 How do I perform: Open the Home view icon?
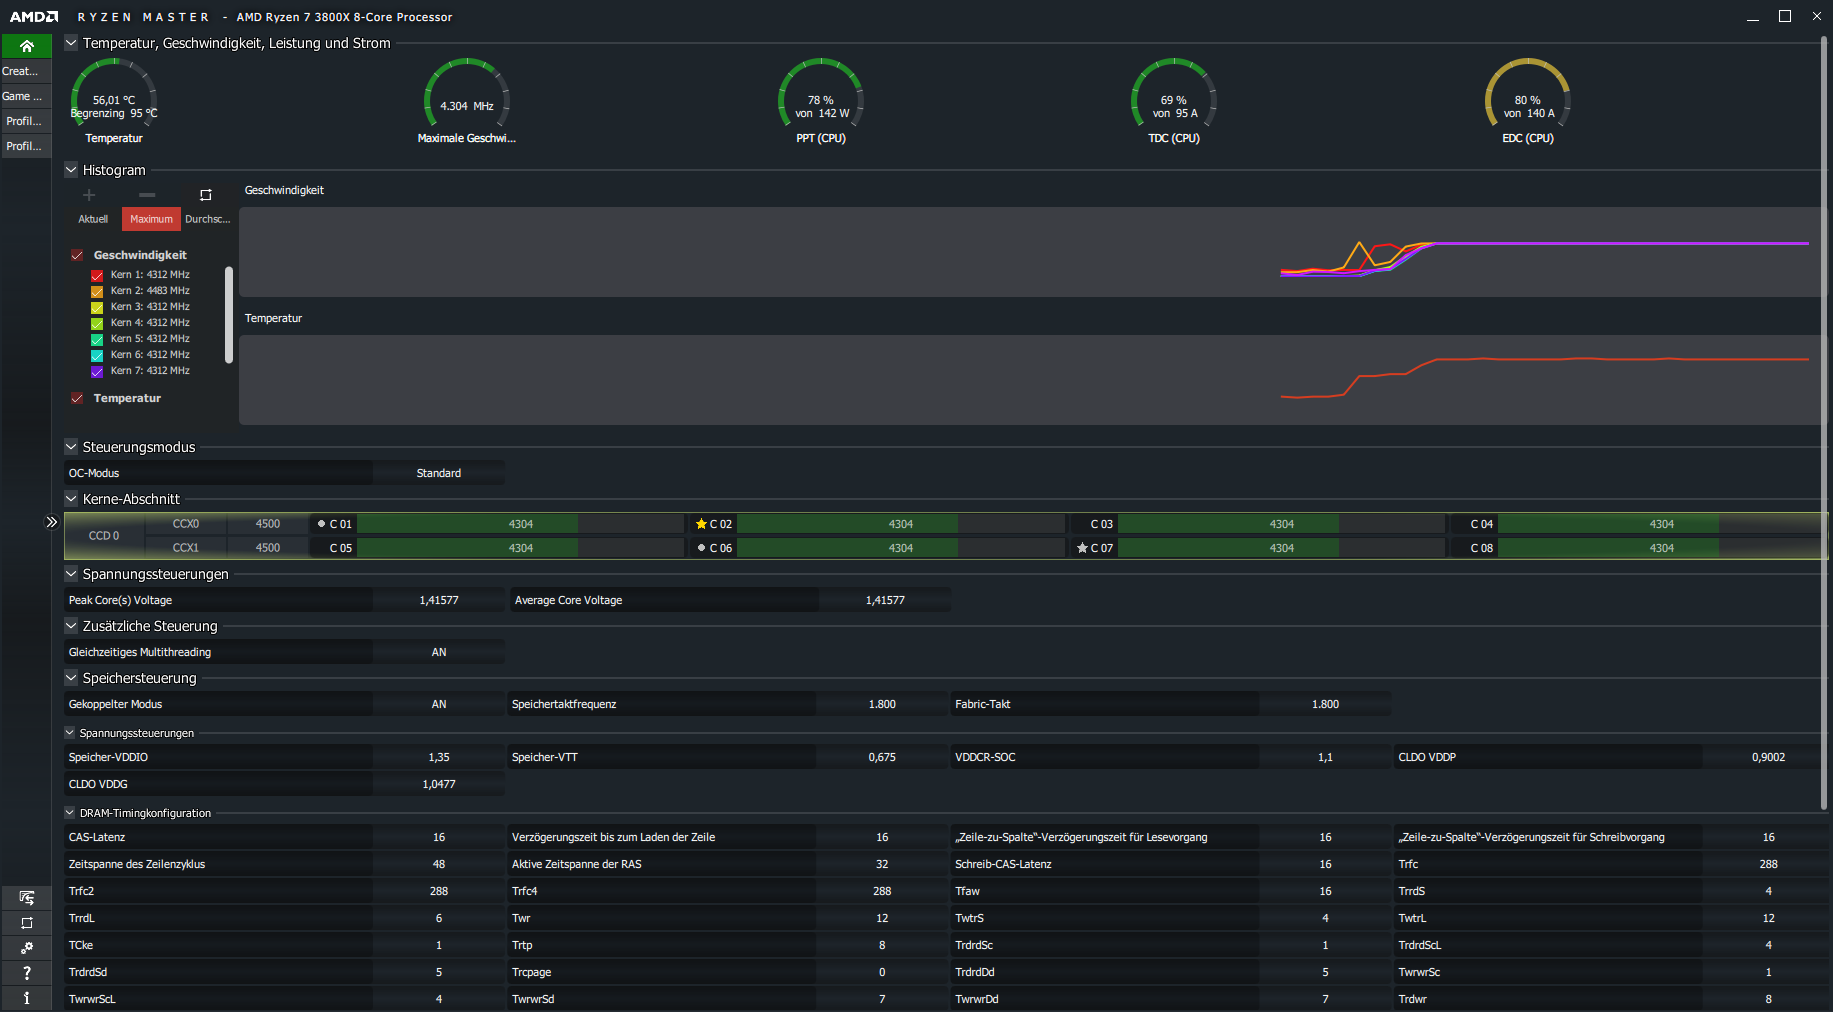click(x=26, y=46)
